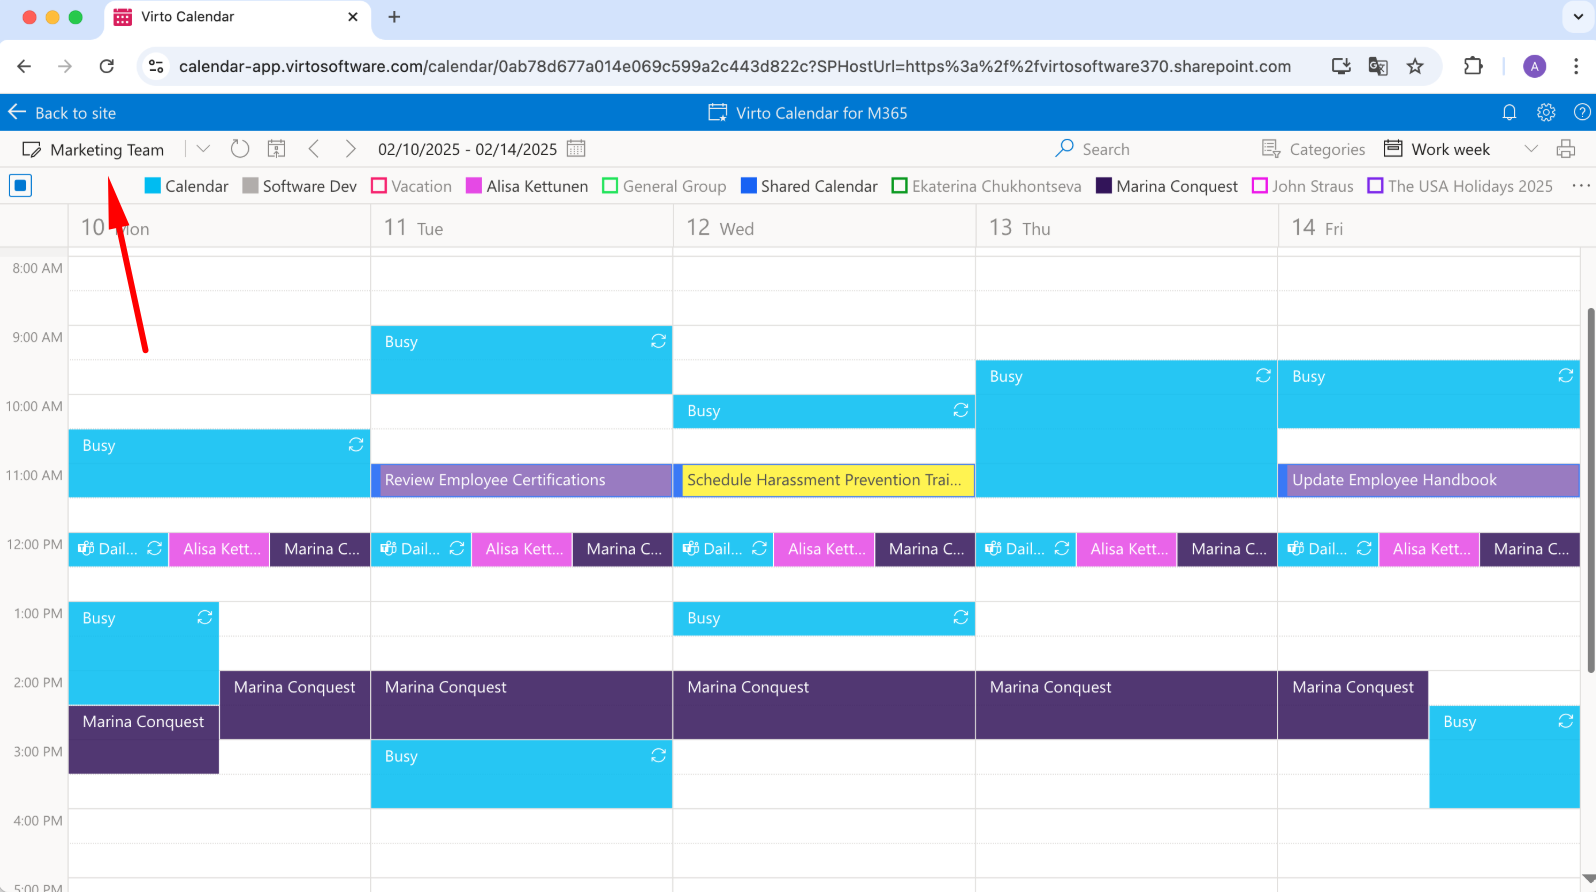
Task: Click the notifications bell icon
Action: tap(1510, 113)
